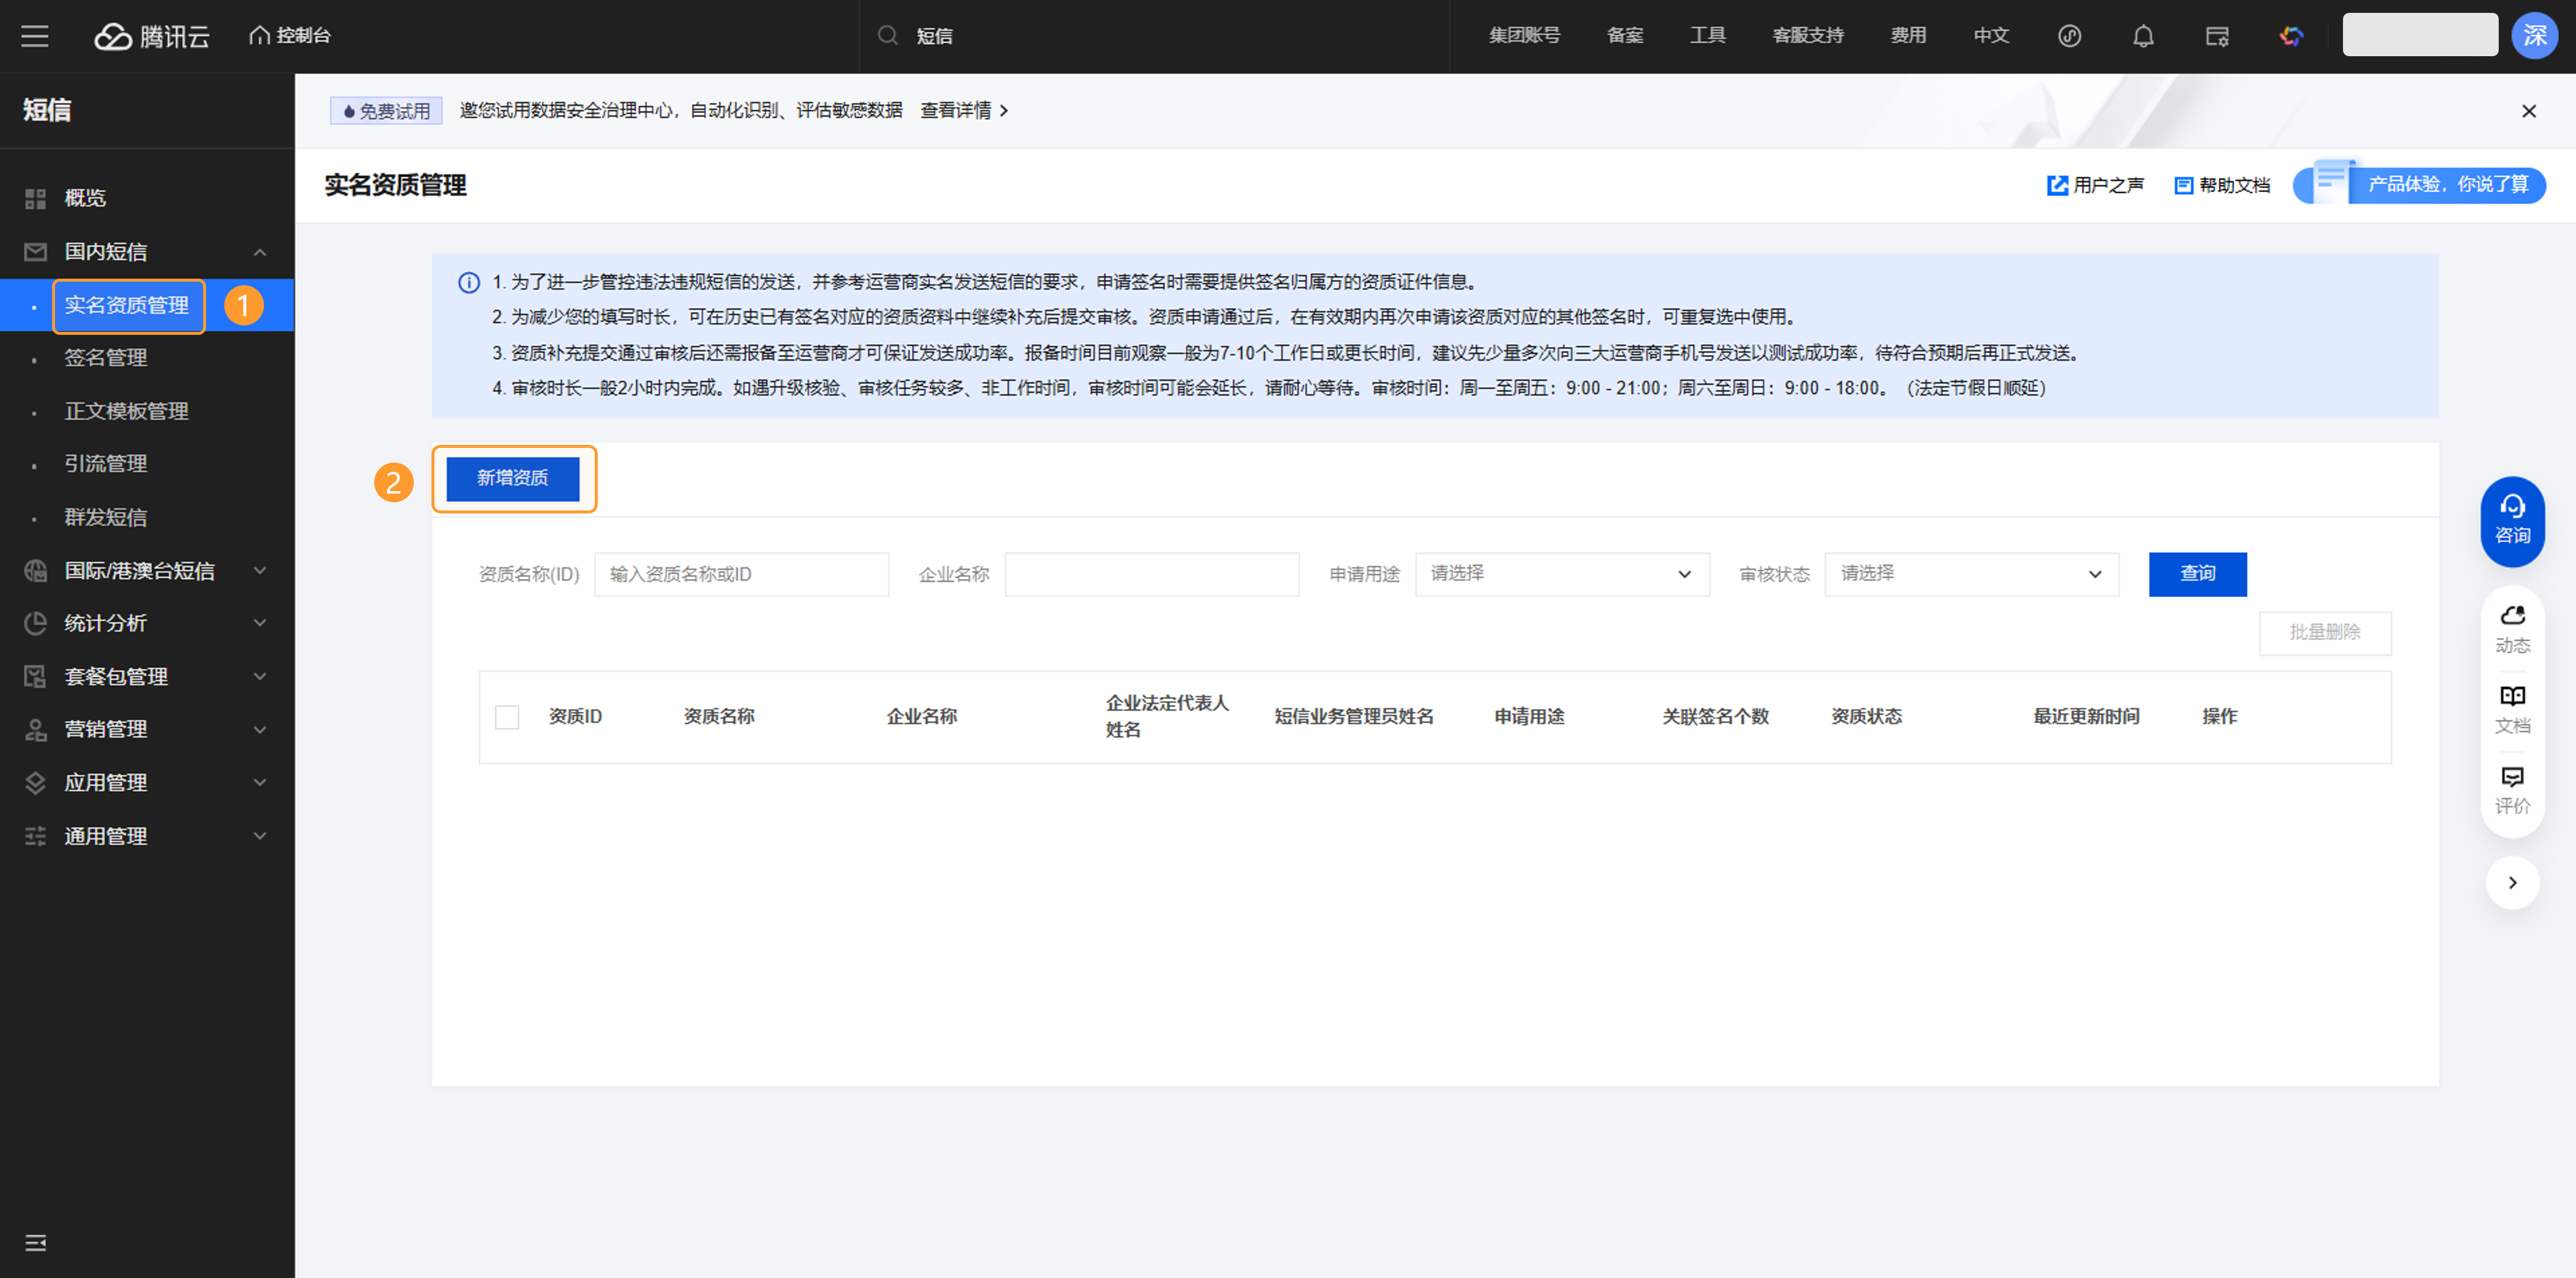2576x1278 pixels.
Task: Select 签名管理 in the sidebar
Action: [106, 358]
